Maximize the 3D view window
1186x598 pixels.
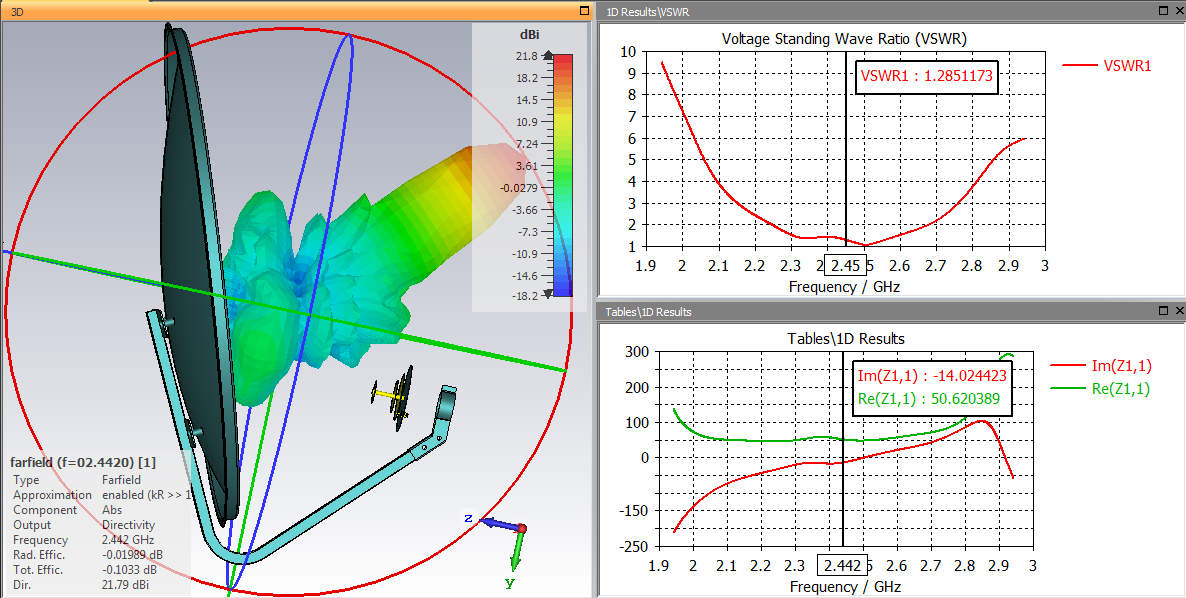583,11
